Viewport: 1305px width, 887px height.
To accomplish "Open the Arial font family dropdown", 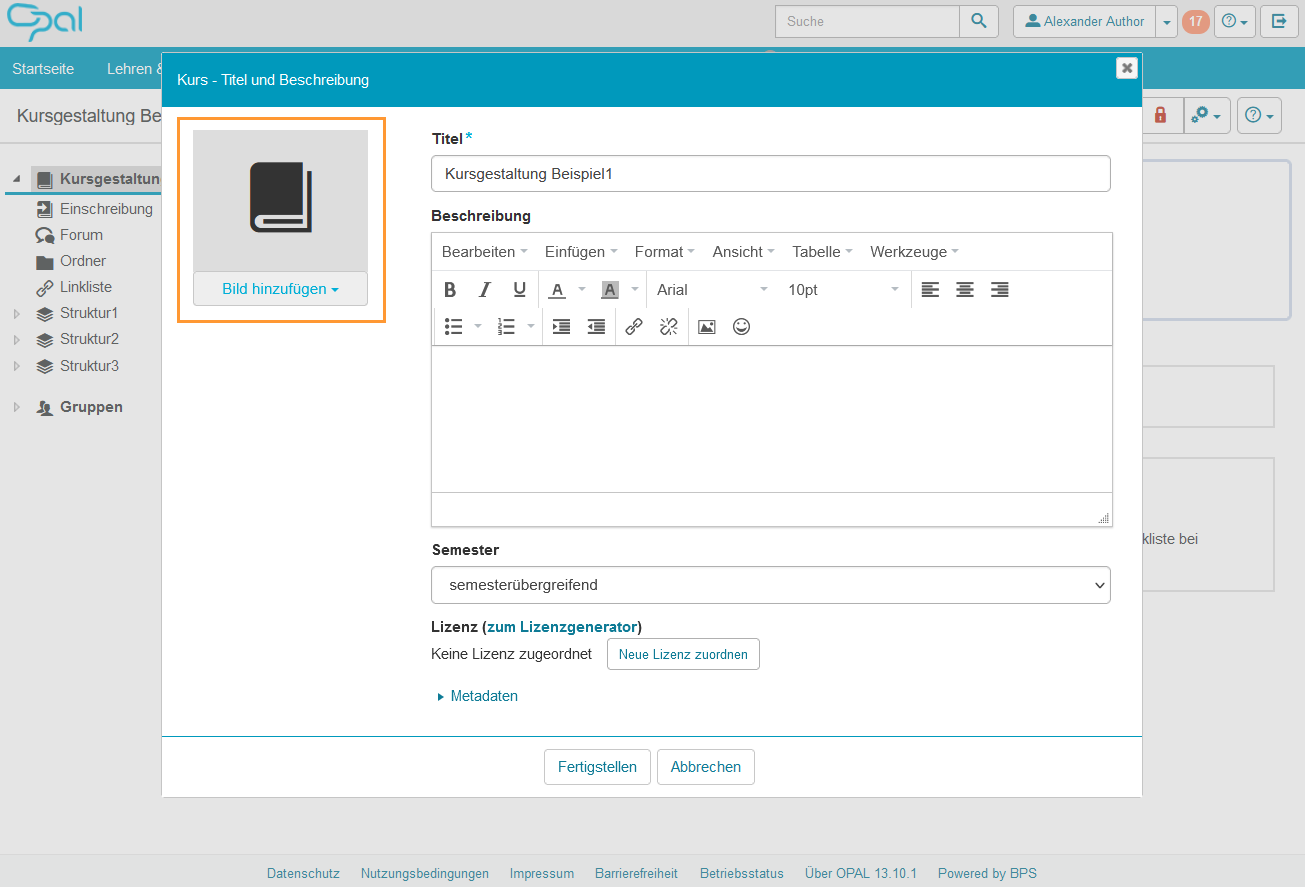I will (x=712, y=290).
